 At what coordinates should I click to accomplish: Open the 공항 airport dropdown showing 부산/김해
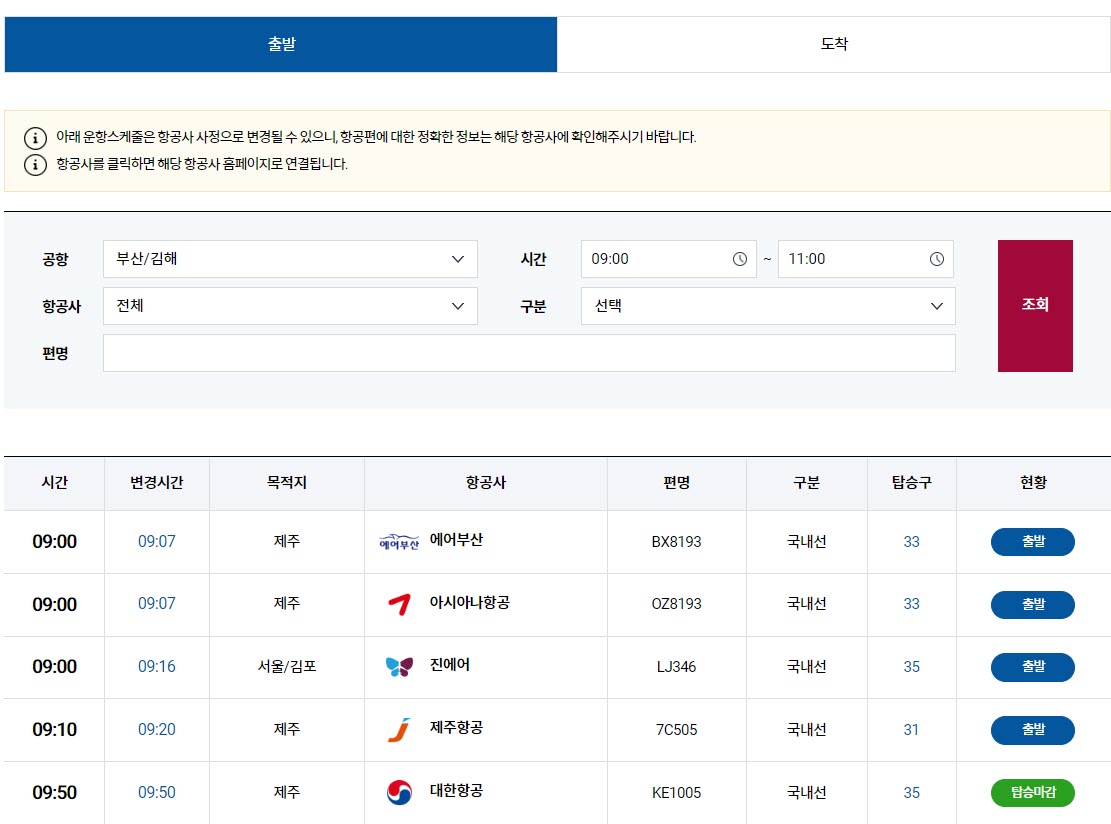click(290, 259)
